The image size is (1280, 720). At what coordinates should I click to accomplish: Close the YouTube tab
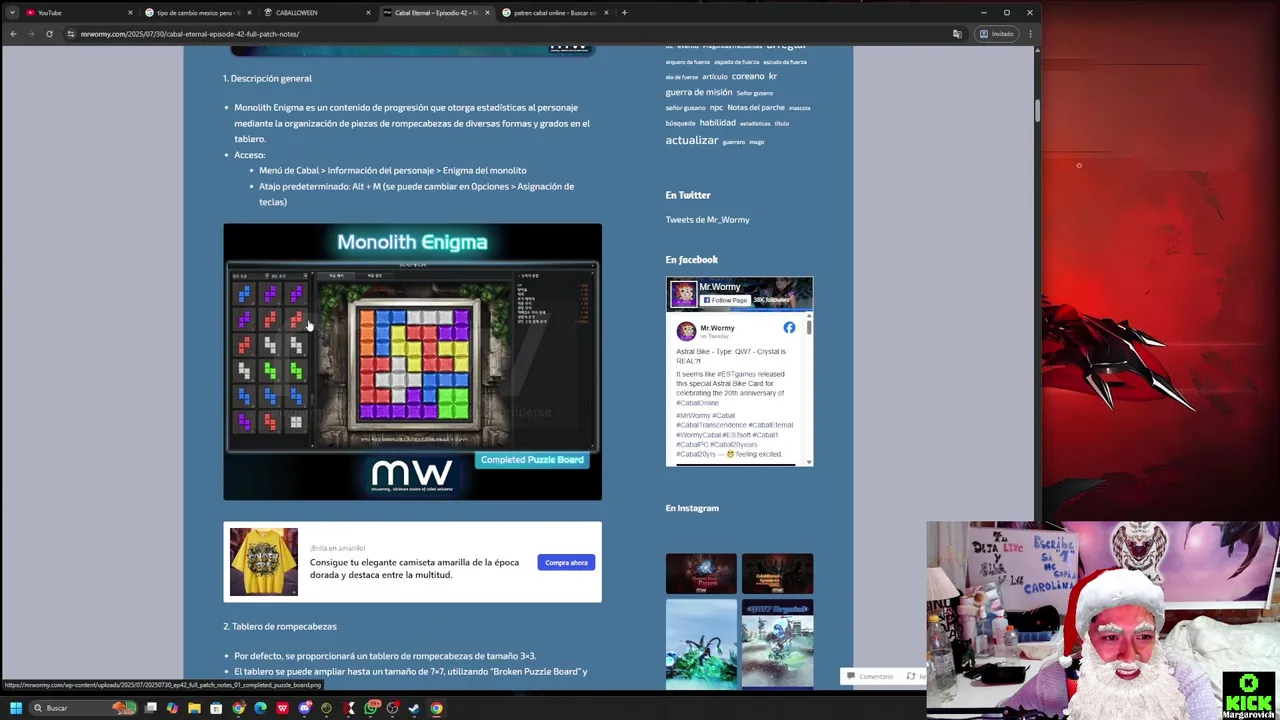click(x=130, y=13)
